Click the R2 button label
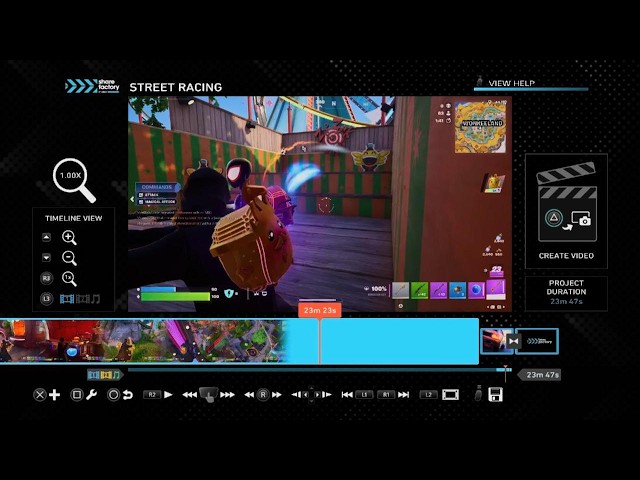This screenshot has height=480, width=640. 152,395
